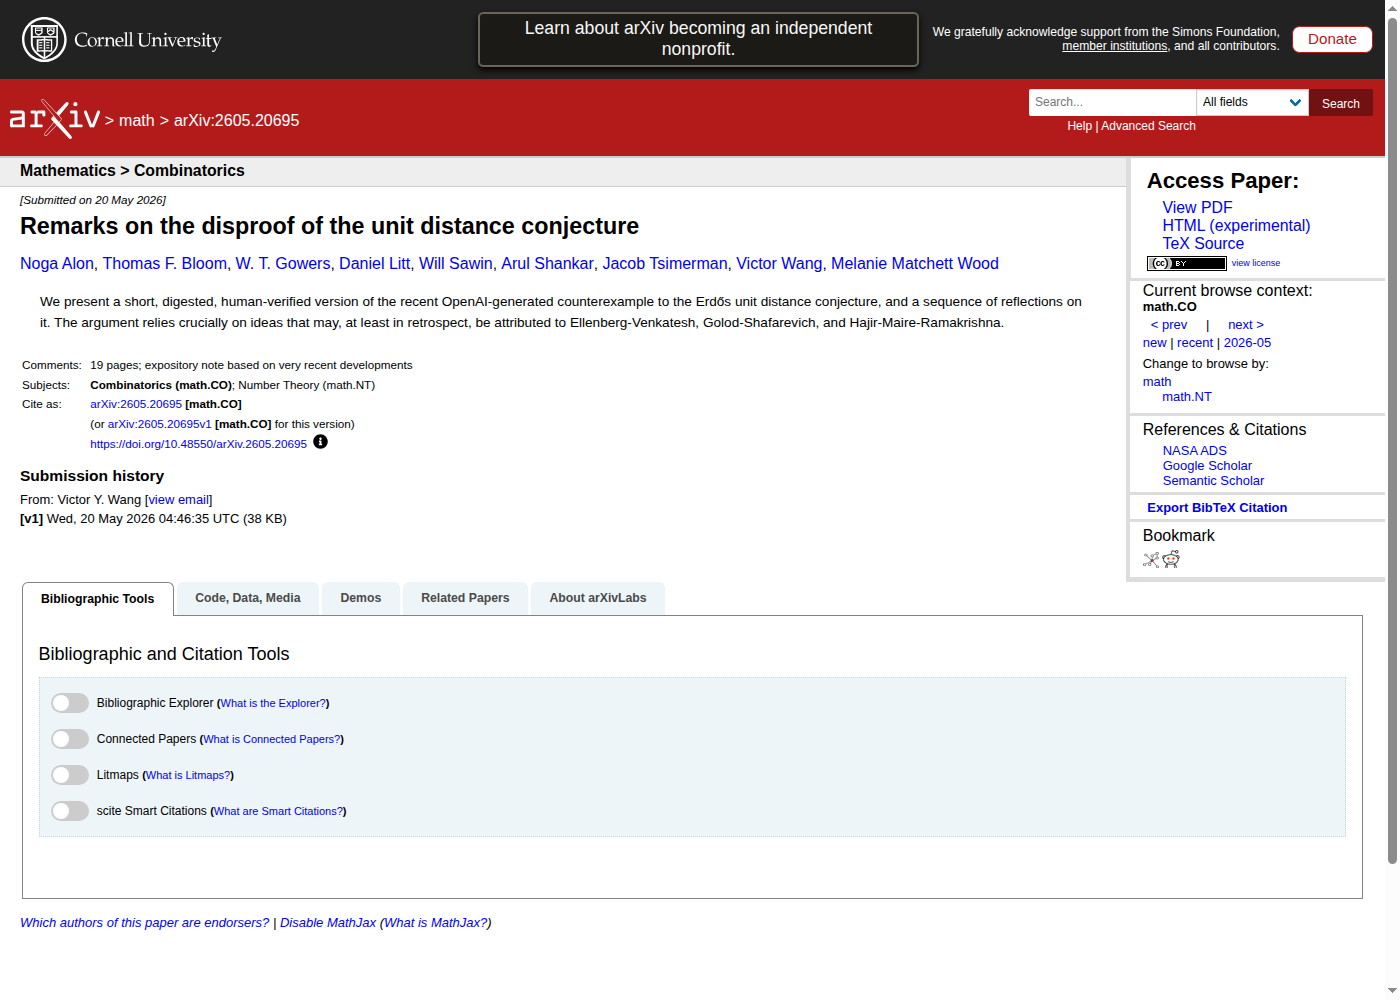Change browse context to math
The width and height of the screenshot is (1400, 1000).
pos(1157,382)
